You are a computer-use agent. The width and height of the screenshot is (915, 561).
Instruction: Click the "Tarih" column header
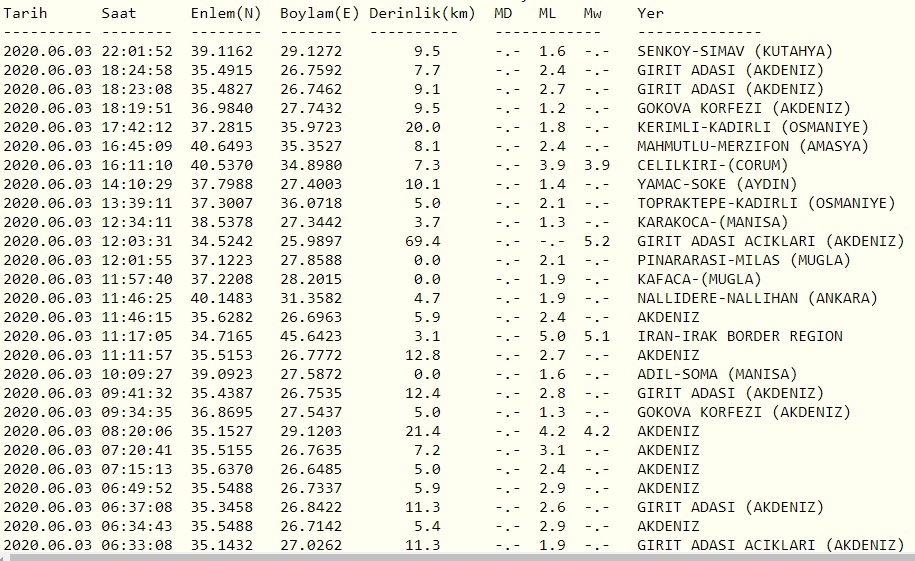[x=24, y=14]
